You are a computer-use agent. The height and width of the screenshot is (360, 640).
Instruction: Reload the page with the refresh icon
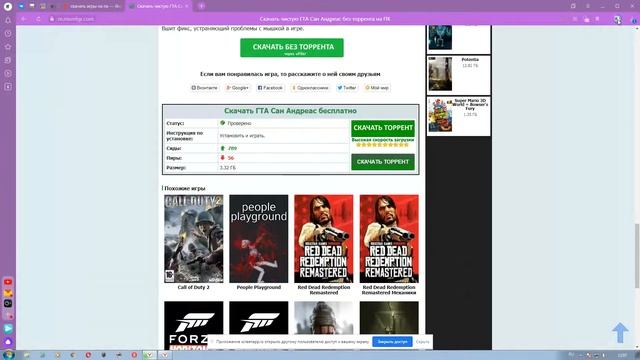coord(38,19)
